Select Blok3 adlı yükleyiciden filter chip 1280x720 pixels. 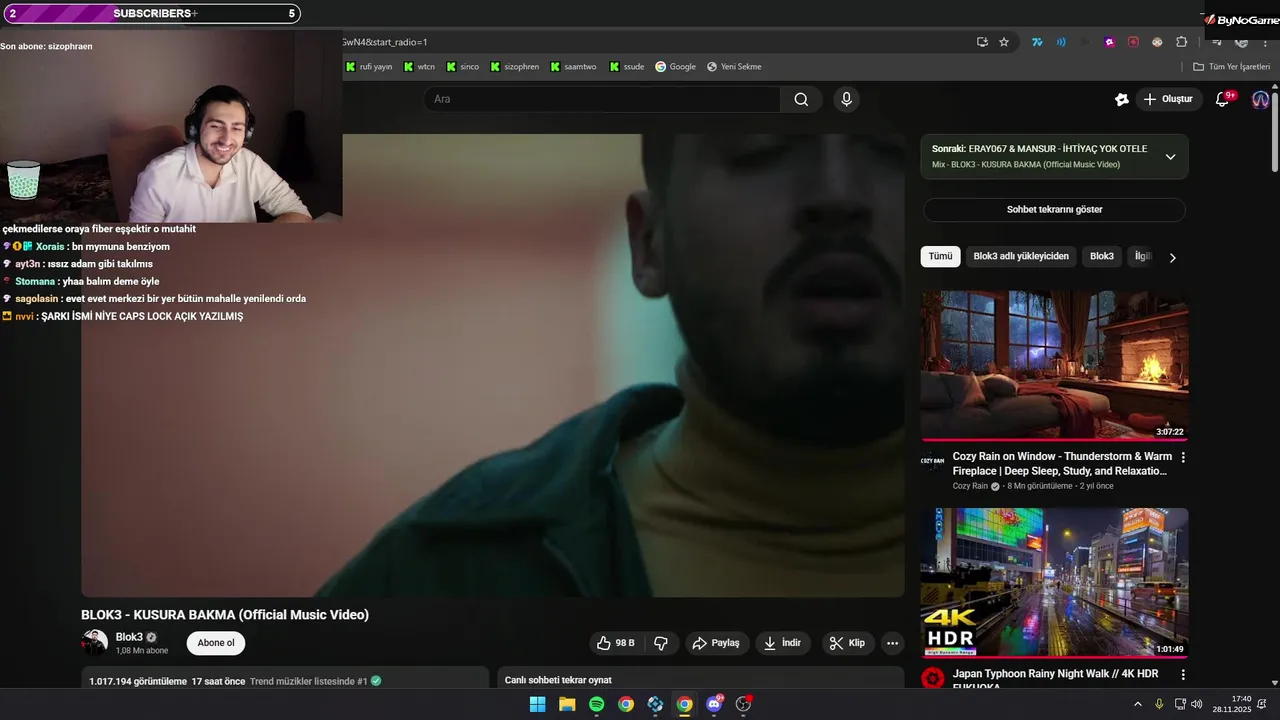(x=1021, y=256)
